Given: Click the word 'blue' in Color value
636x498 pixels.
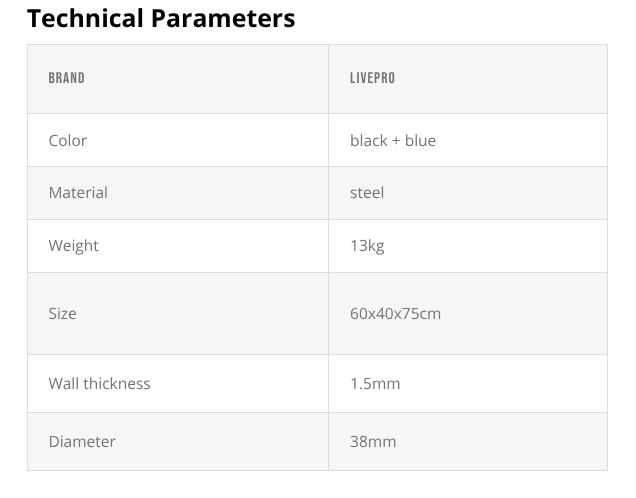Looking at the screenshot, I should pyautogui.click(x=420, y=140).
